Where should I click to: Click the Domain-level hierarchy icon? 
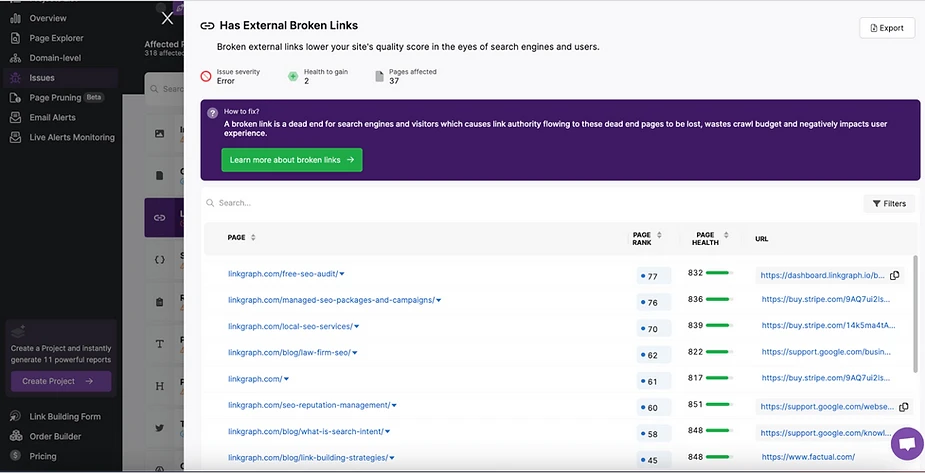pos(16,58)
